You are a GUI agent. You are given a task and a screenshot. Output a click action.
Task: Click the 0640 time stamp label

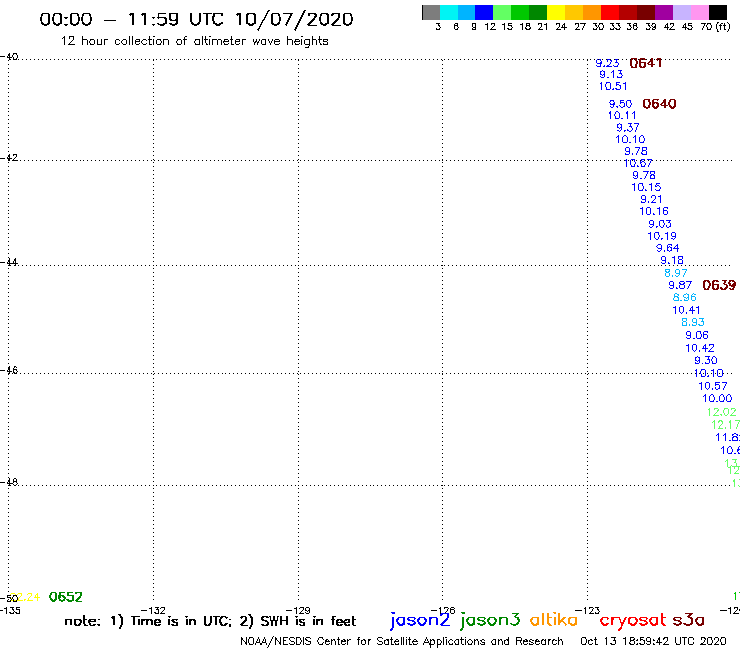[x=659, y=104]
